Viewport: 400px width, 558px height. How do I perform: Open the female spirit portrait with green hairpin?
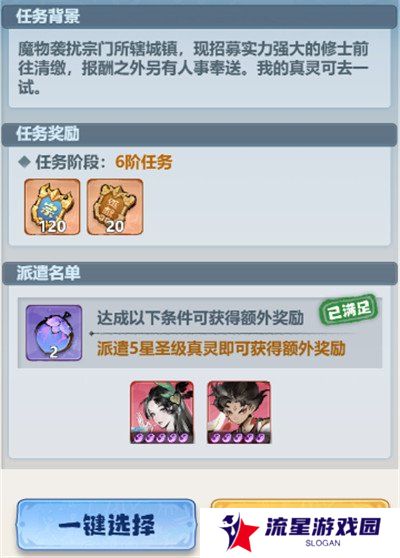point(162,412)
